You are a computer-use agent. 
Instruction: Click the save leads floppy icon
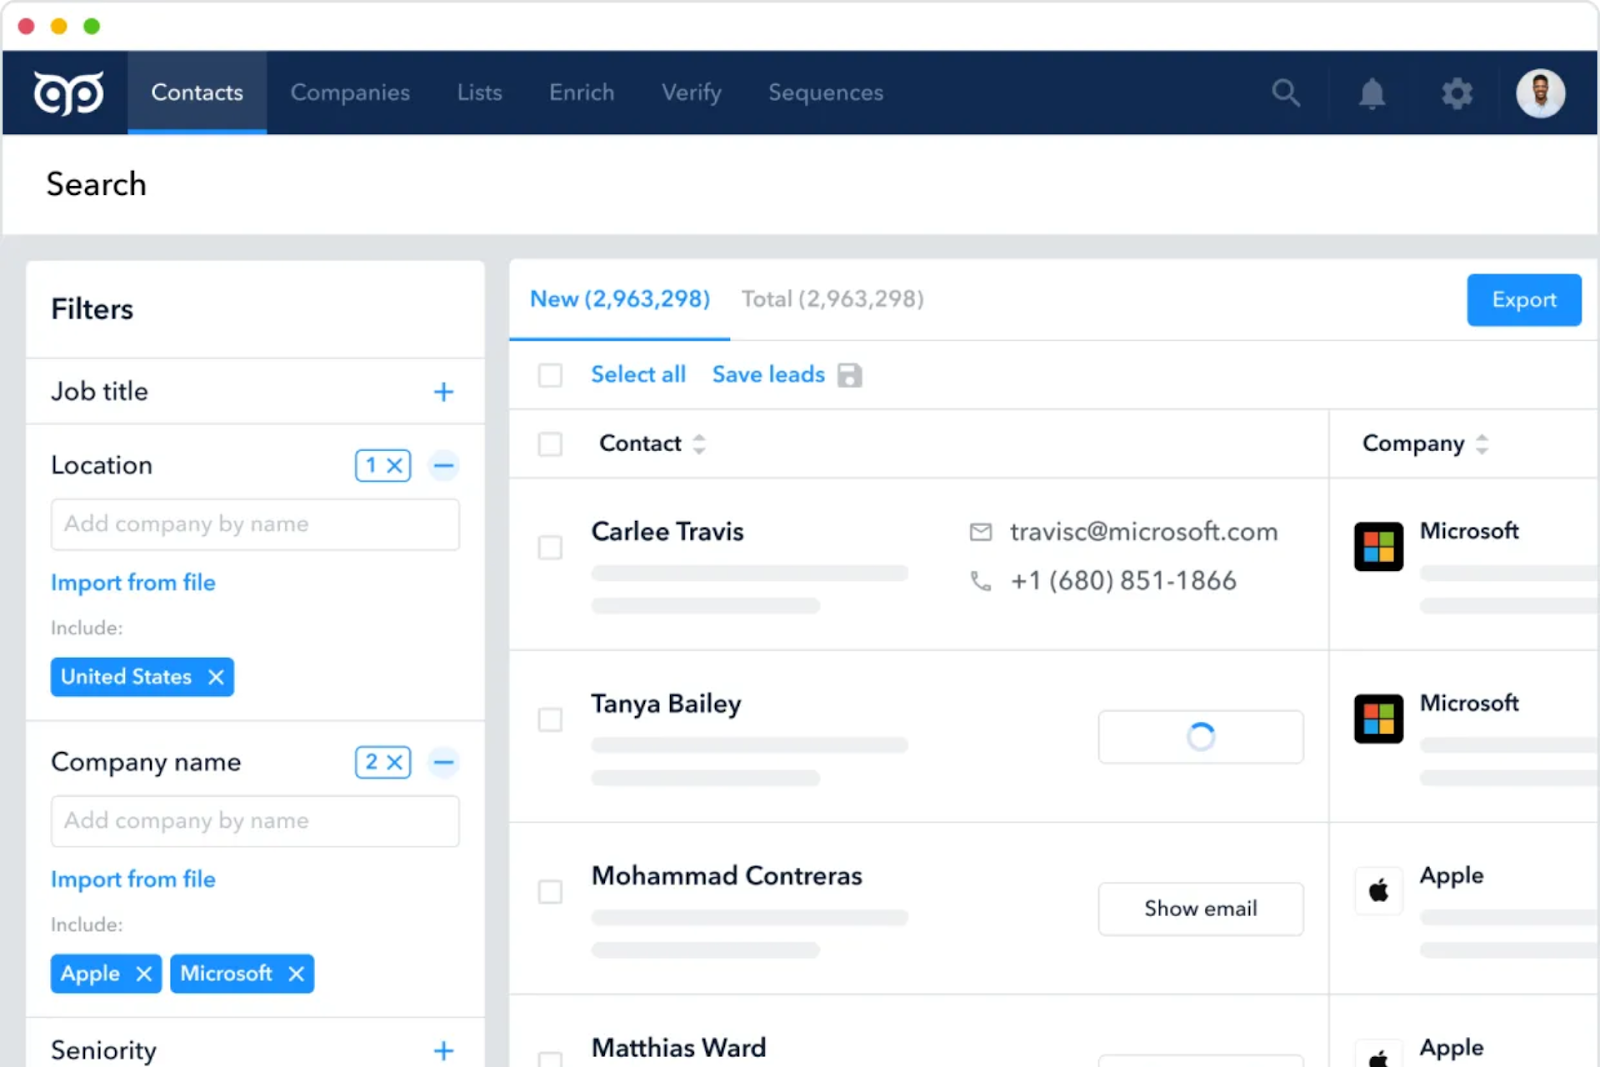click(850, 375)
